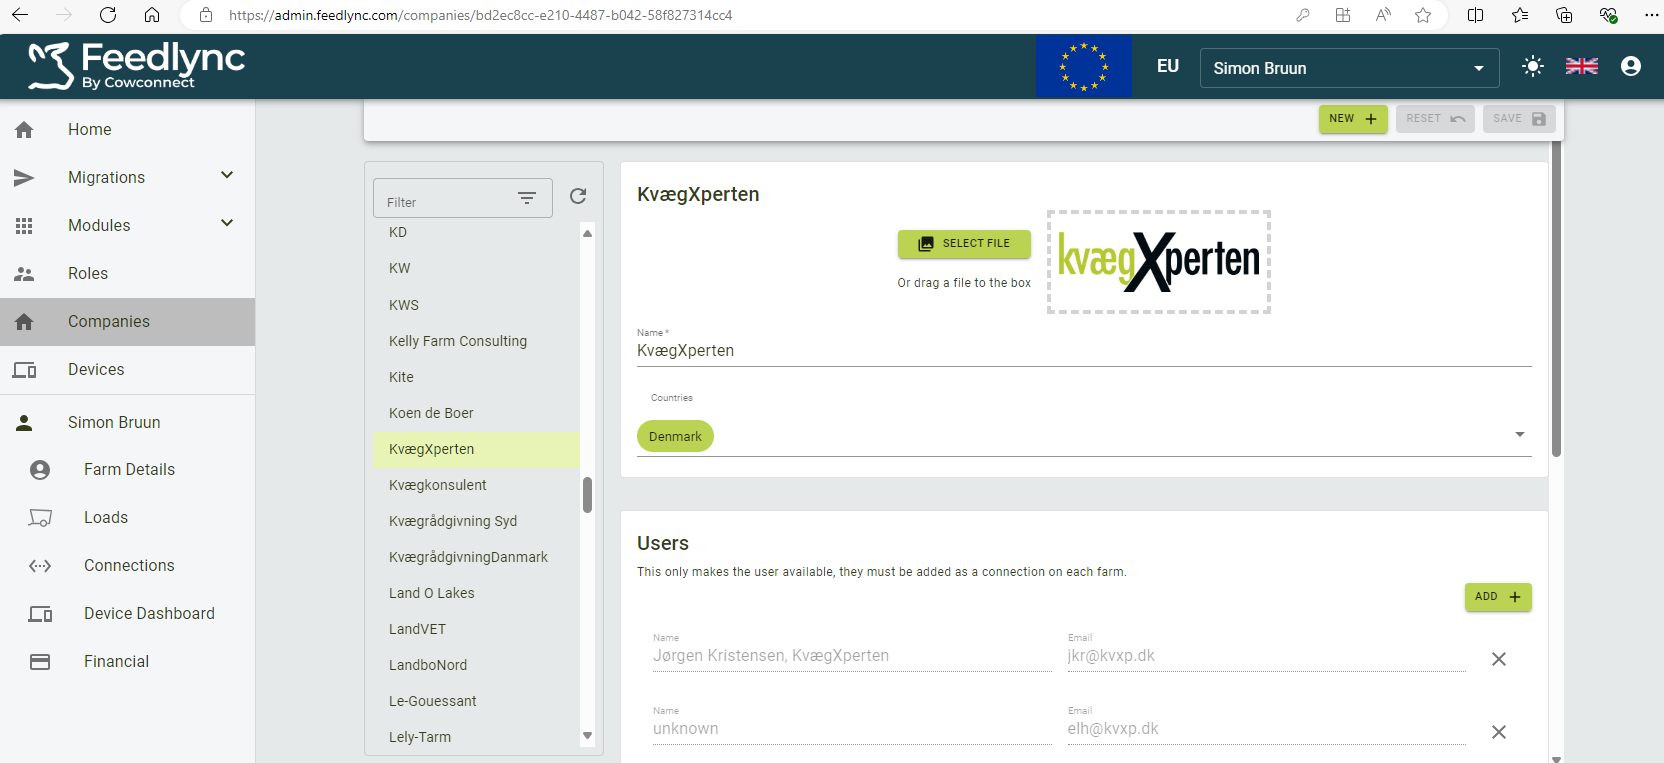Select Kvægrådgivning Syd company
The image size is (1664, 763).
click(x=477, y=521)
